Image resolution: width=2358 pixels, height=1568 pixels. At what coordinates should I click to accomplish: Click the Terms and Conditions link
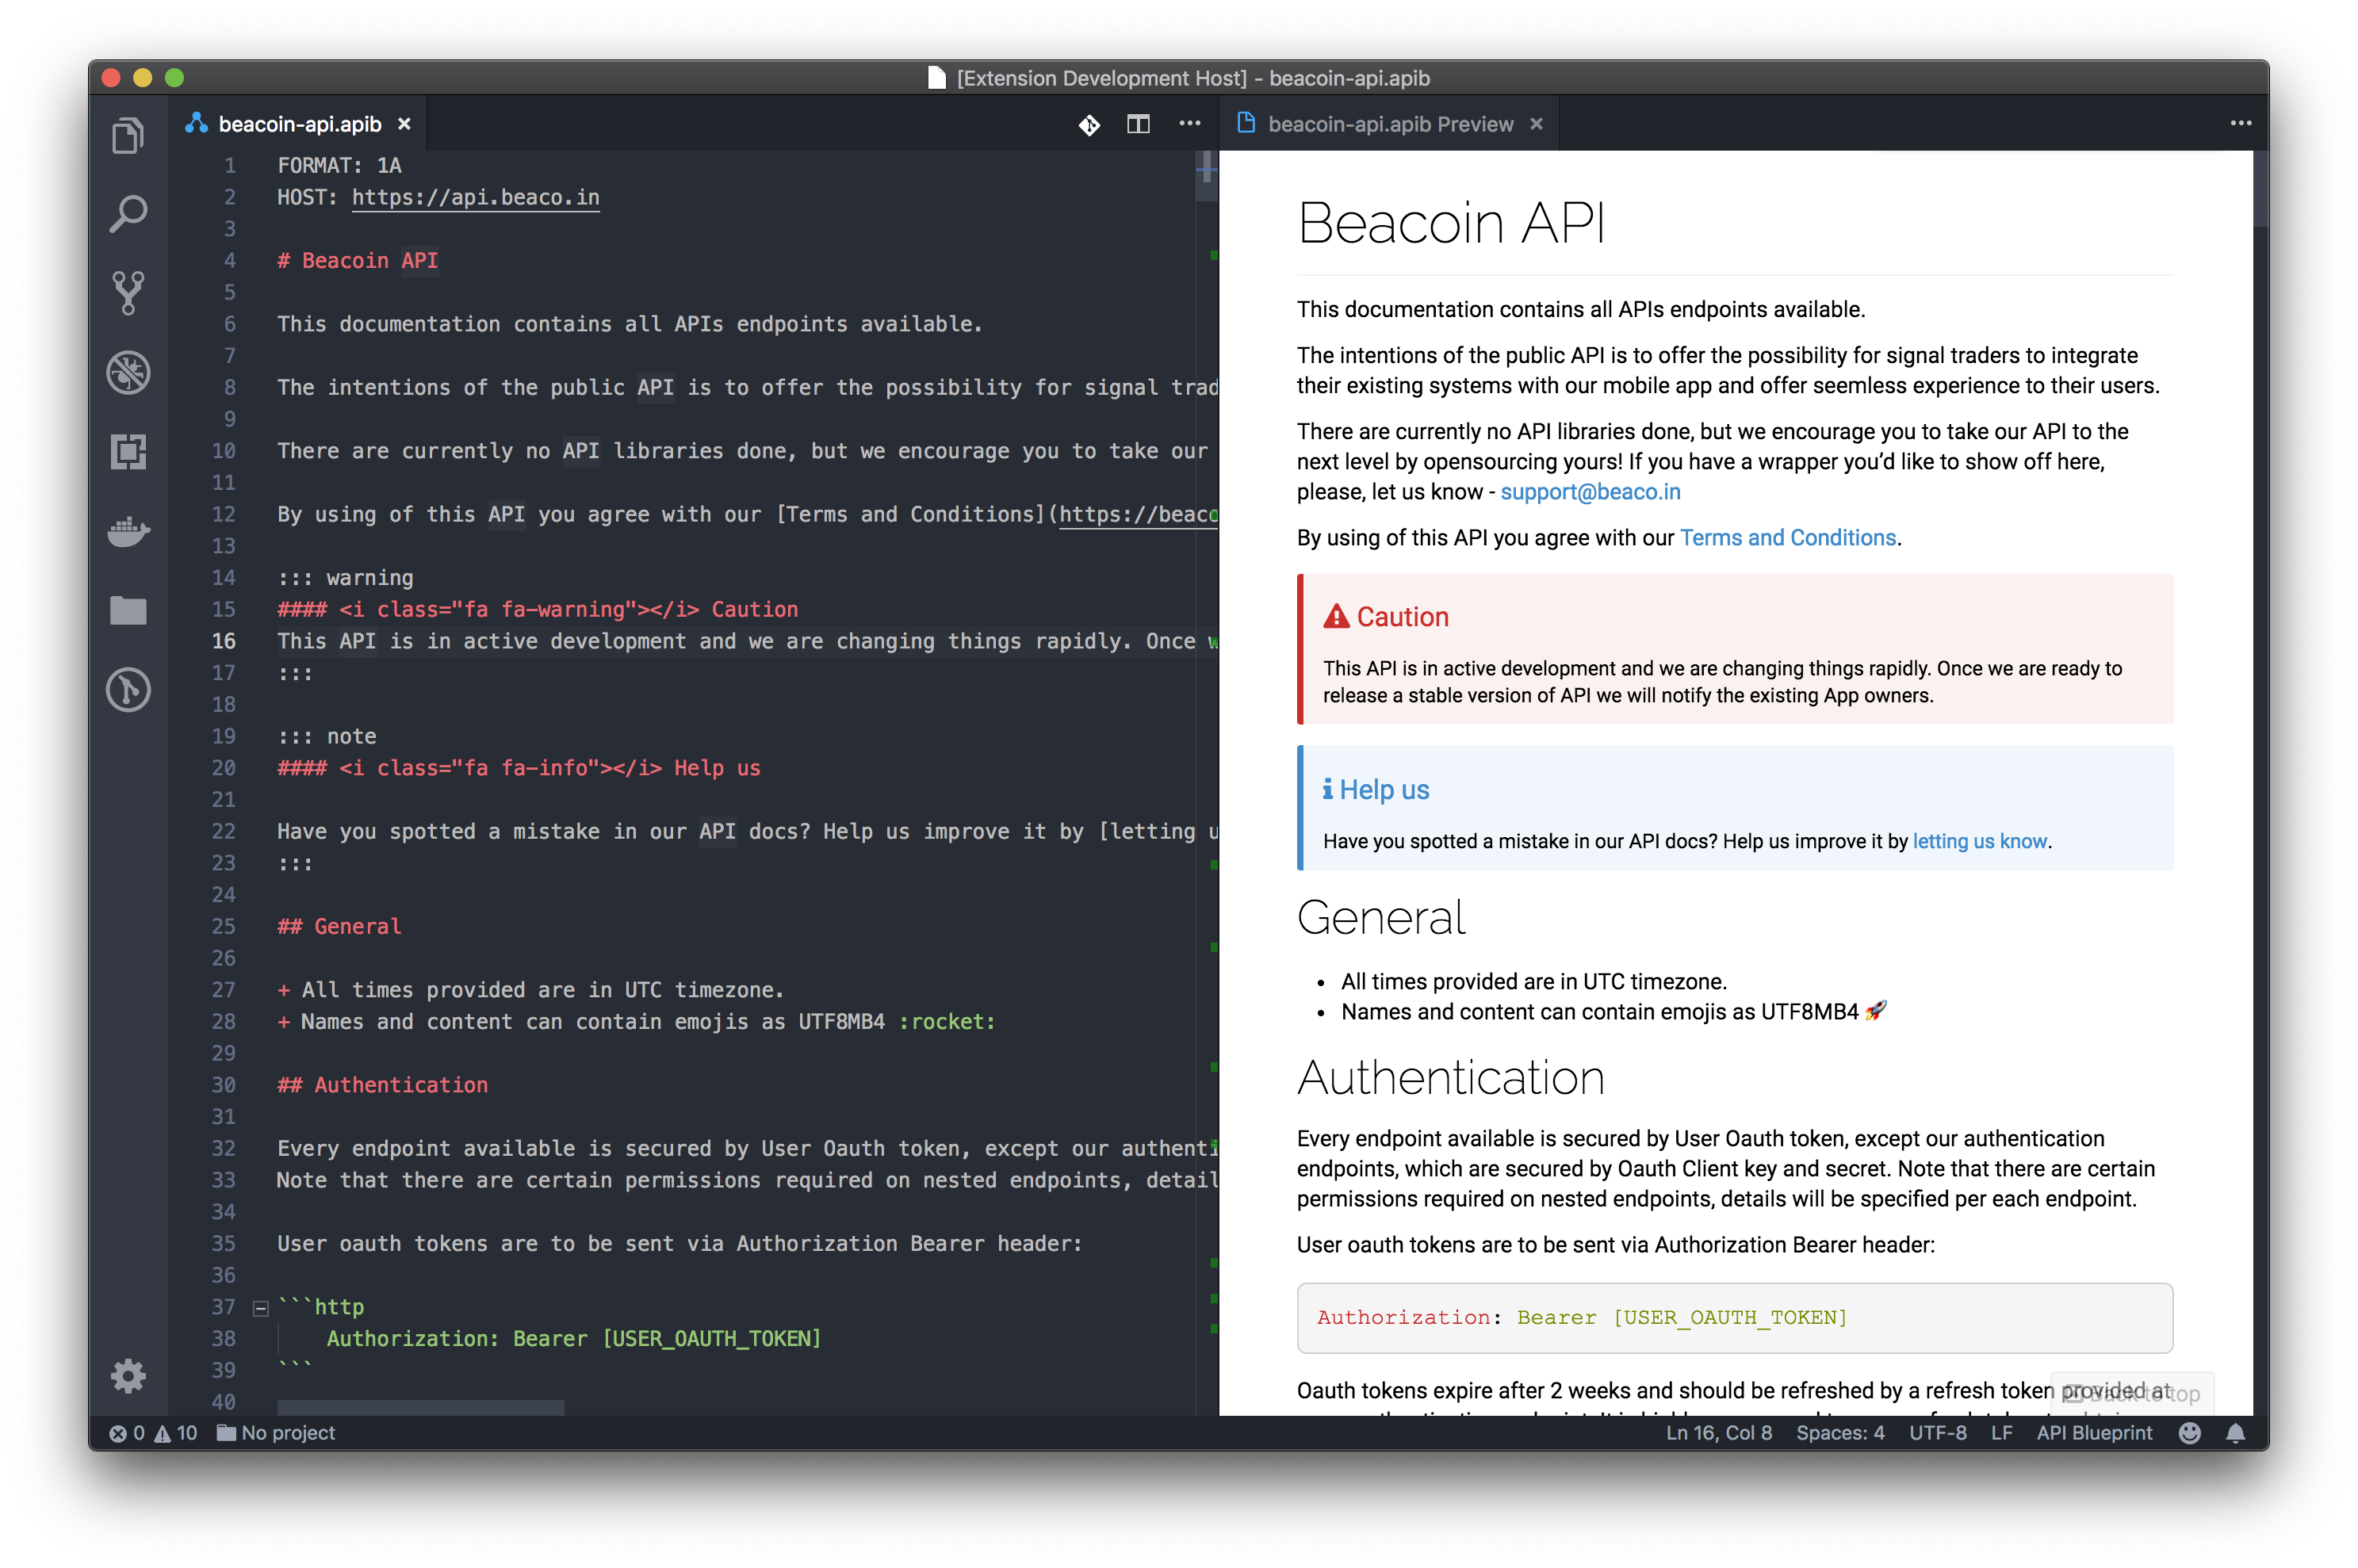(1787, 538)
